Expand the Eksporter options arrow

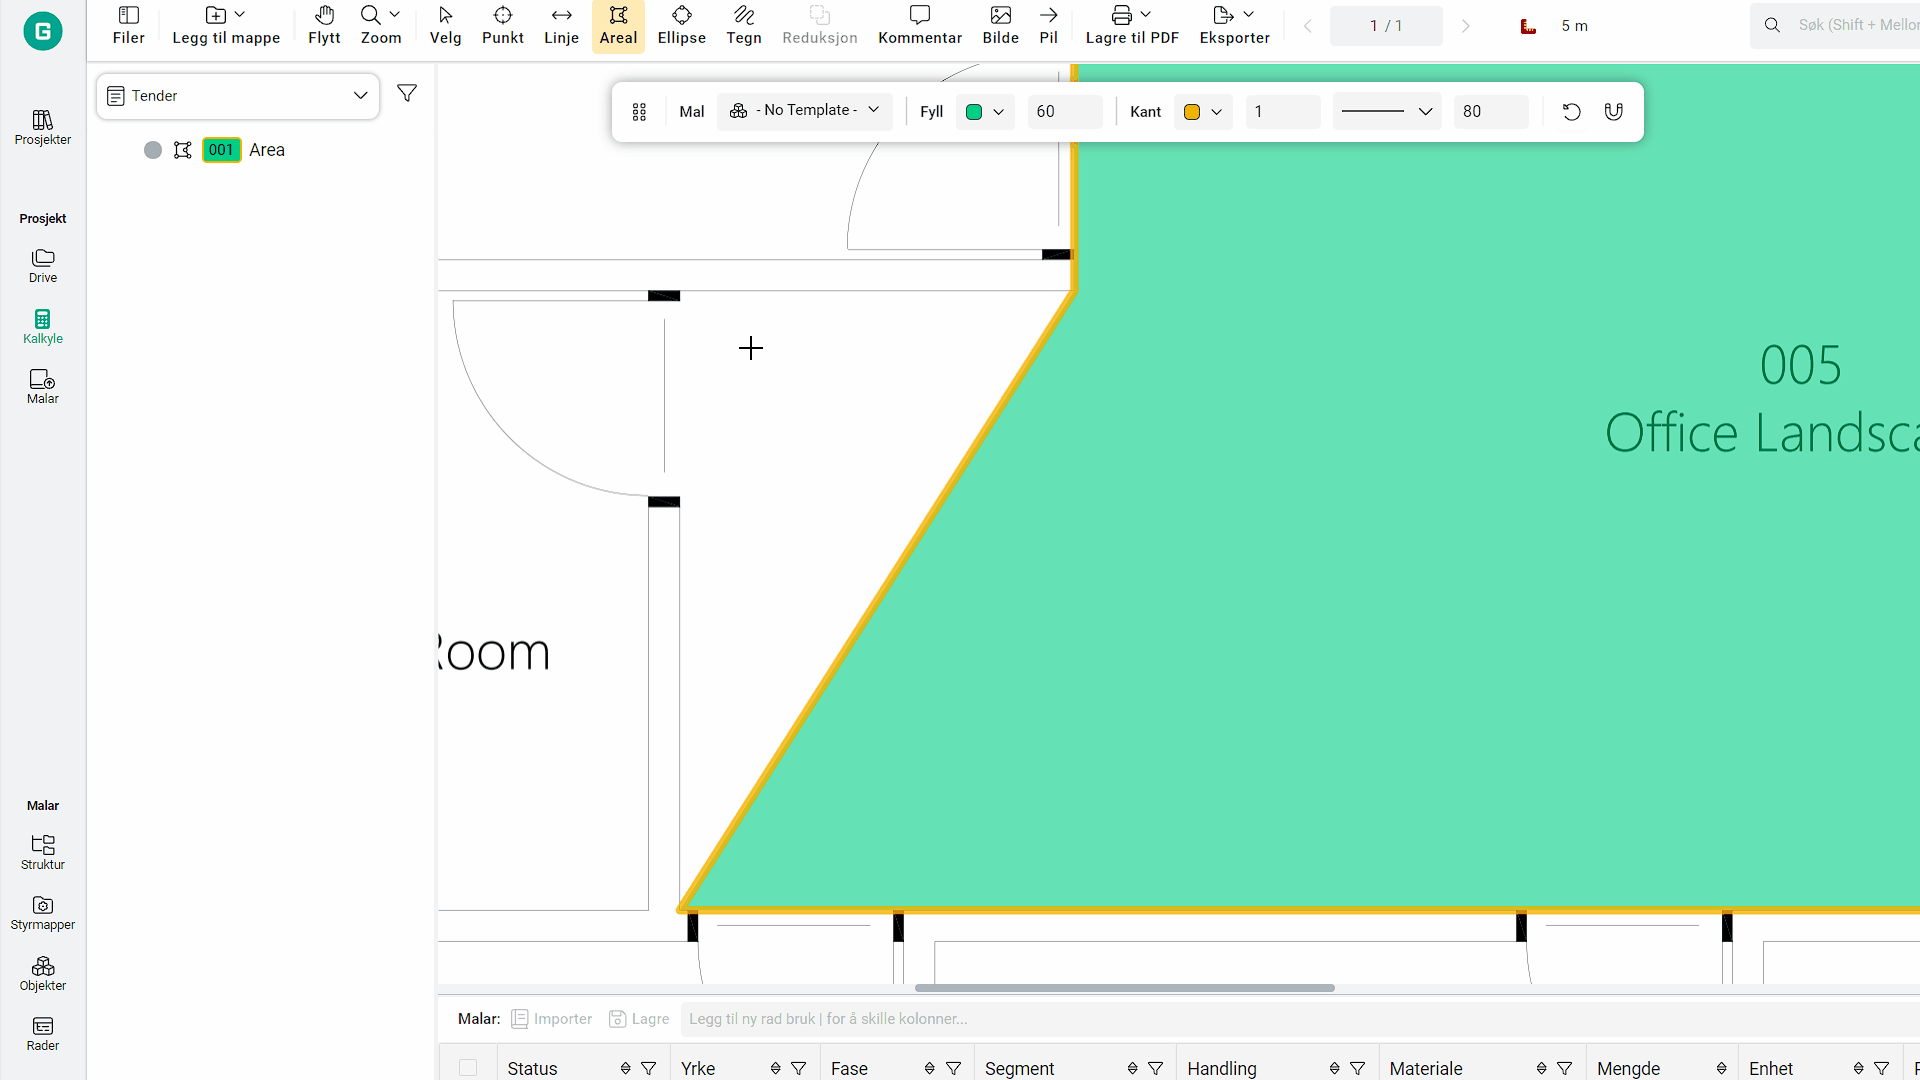pyautogui.click(x=1248, y=15)
